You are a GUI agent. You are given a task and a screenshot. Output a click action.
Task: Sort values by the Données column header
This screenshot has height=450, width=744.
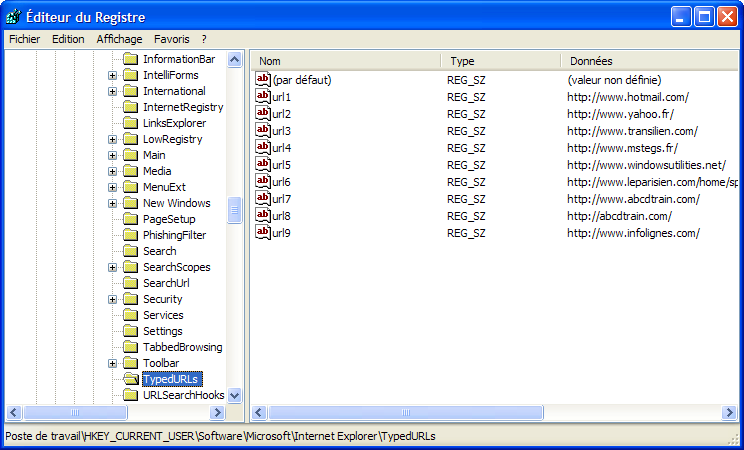[650, 61]
